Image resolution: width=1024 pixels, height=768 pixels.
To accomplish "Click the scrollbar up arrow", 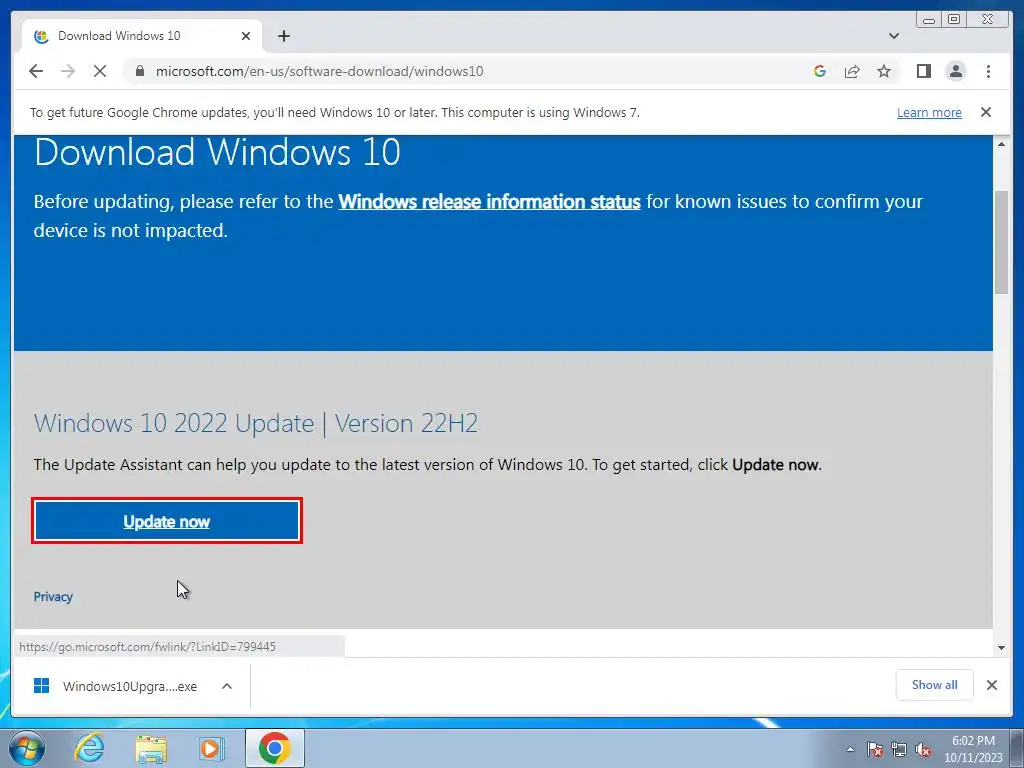I will pos(1001,144).
